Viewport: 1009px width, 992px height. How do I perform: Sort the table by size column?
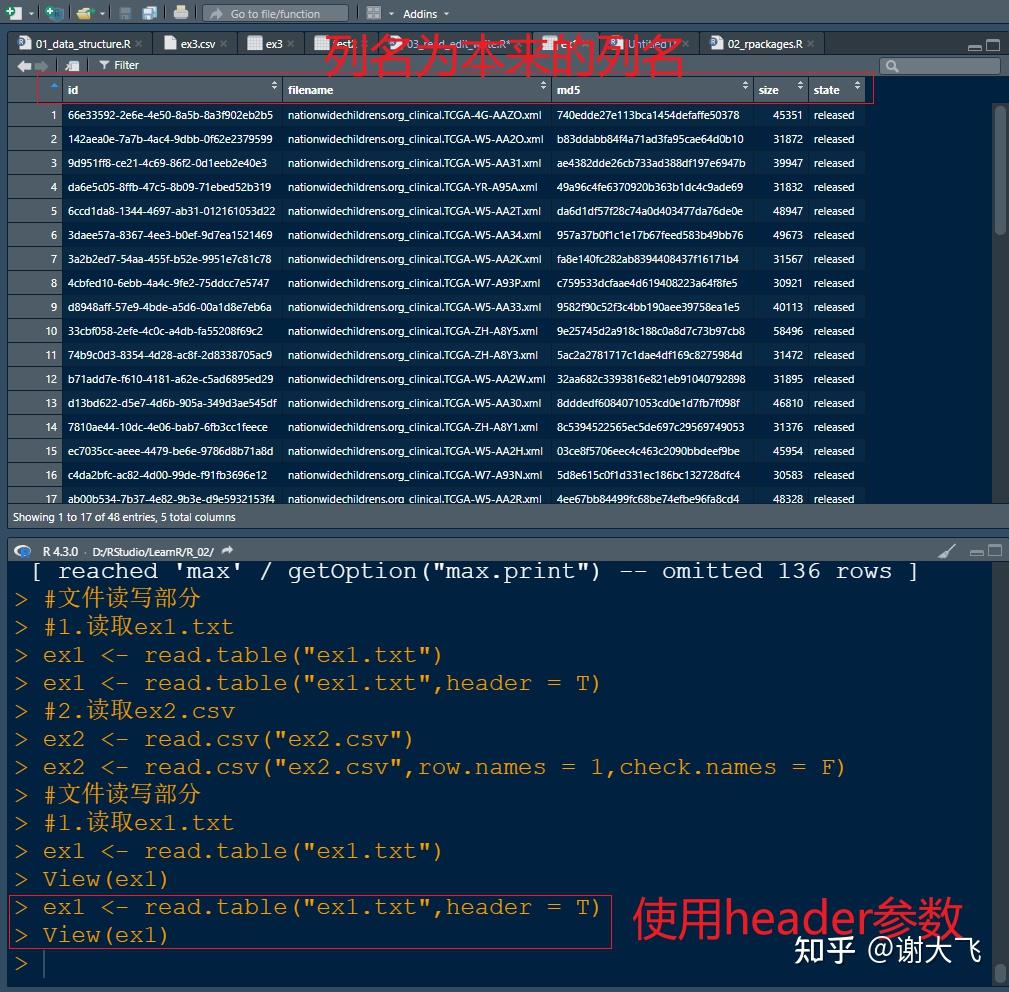781,89
